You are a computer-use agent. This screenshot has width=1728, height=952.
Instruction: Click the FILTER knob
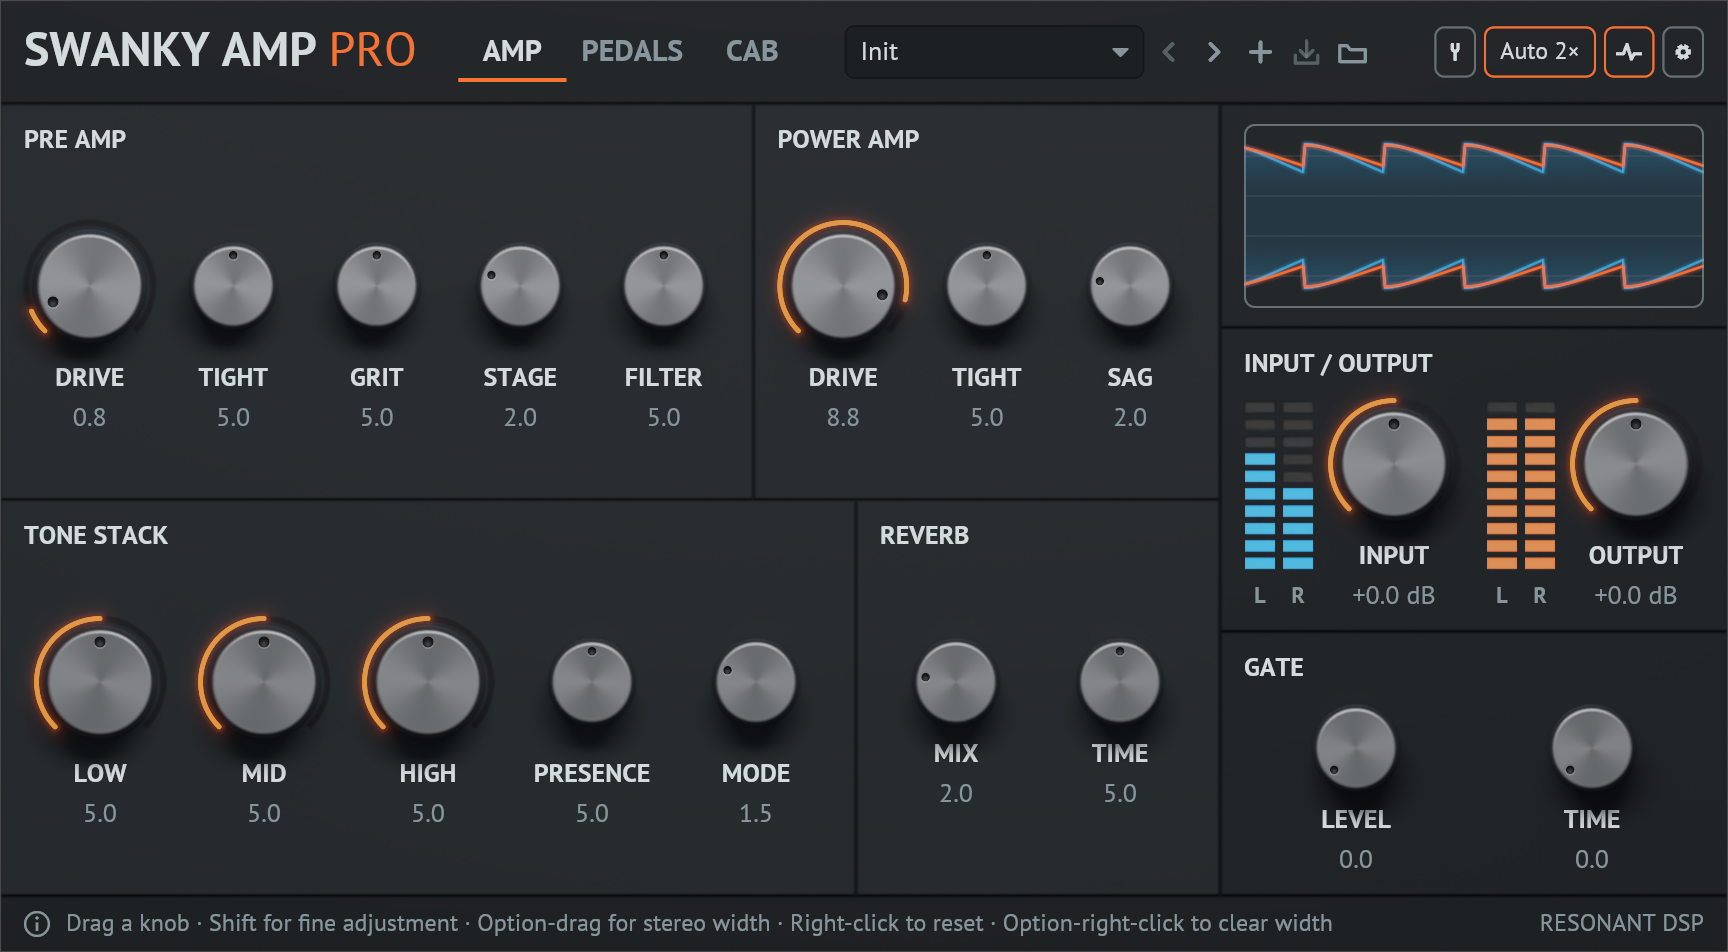664,286
